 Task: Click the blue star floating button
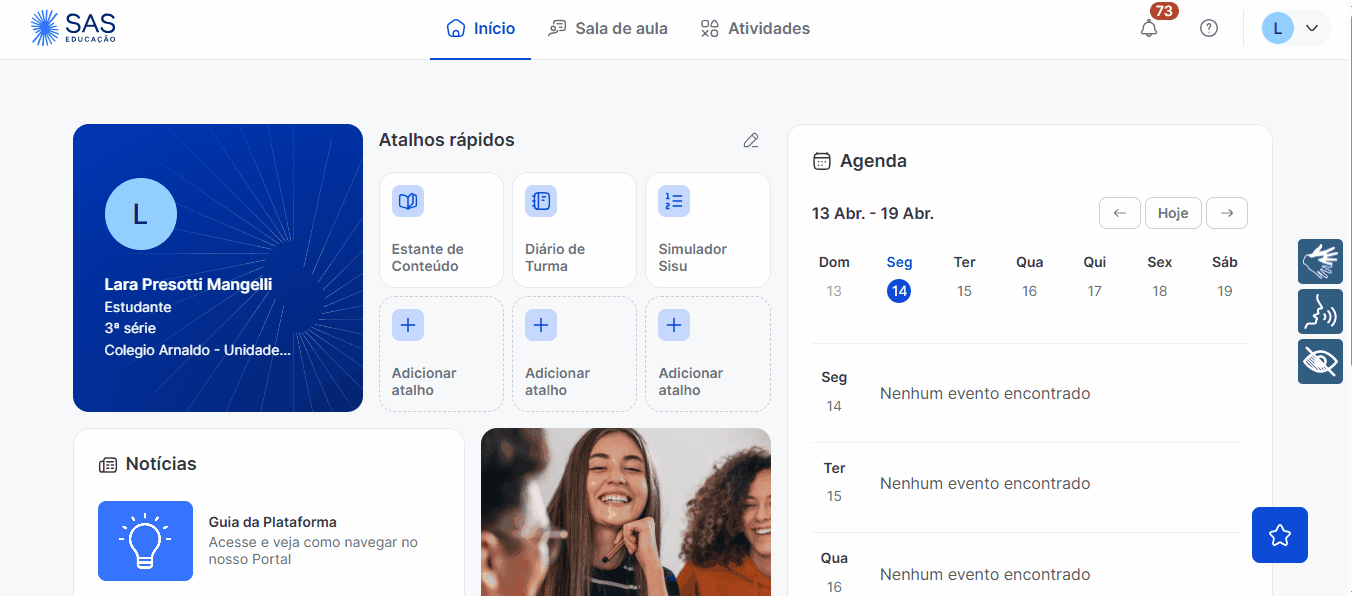click(x=1280, y=535)
